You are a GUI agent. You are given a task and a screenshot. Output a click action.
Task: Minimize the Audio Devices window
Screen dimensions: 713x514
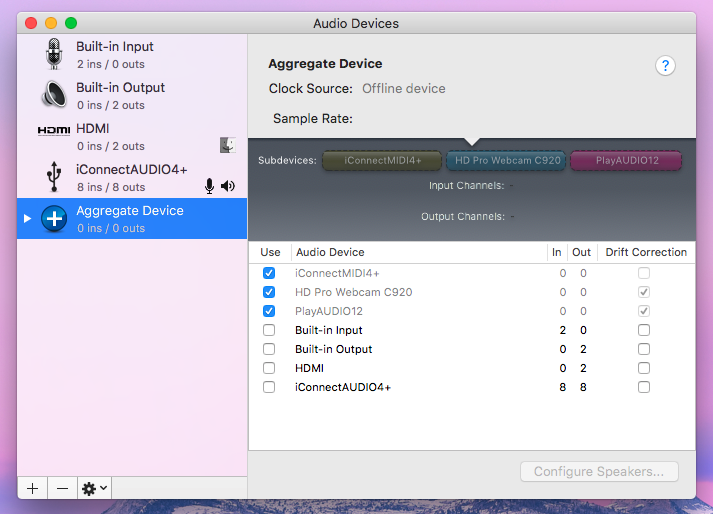coord(51,23)
